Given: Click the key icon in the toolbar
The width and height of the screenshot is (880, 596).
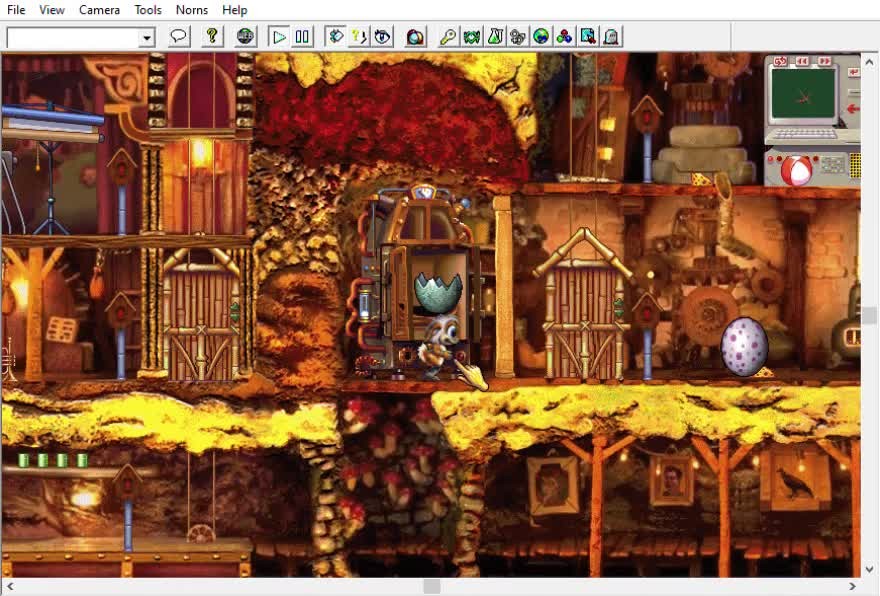Looking at the screenshot, I should [448, 37].
